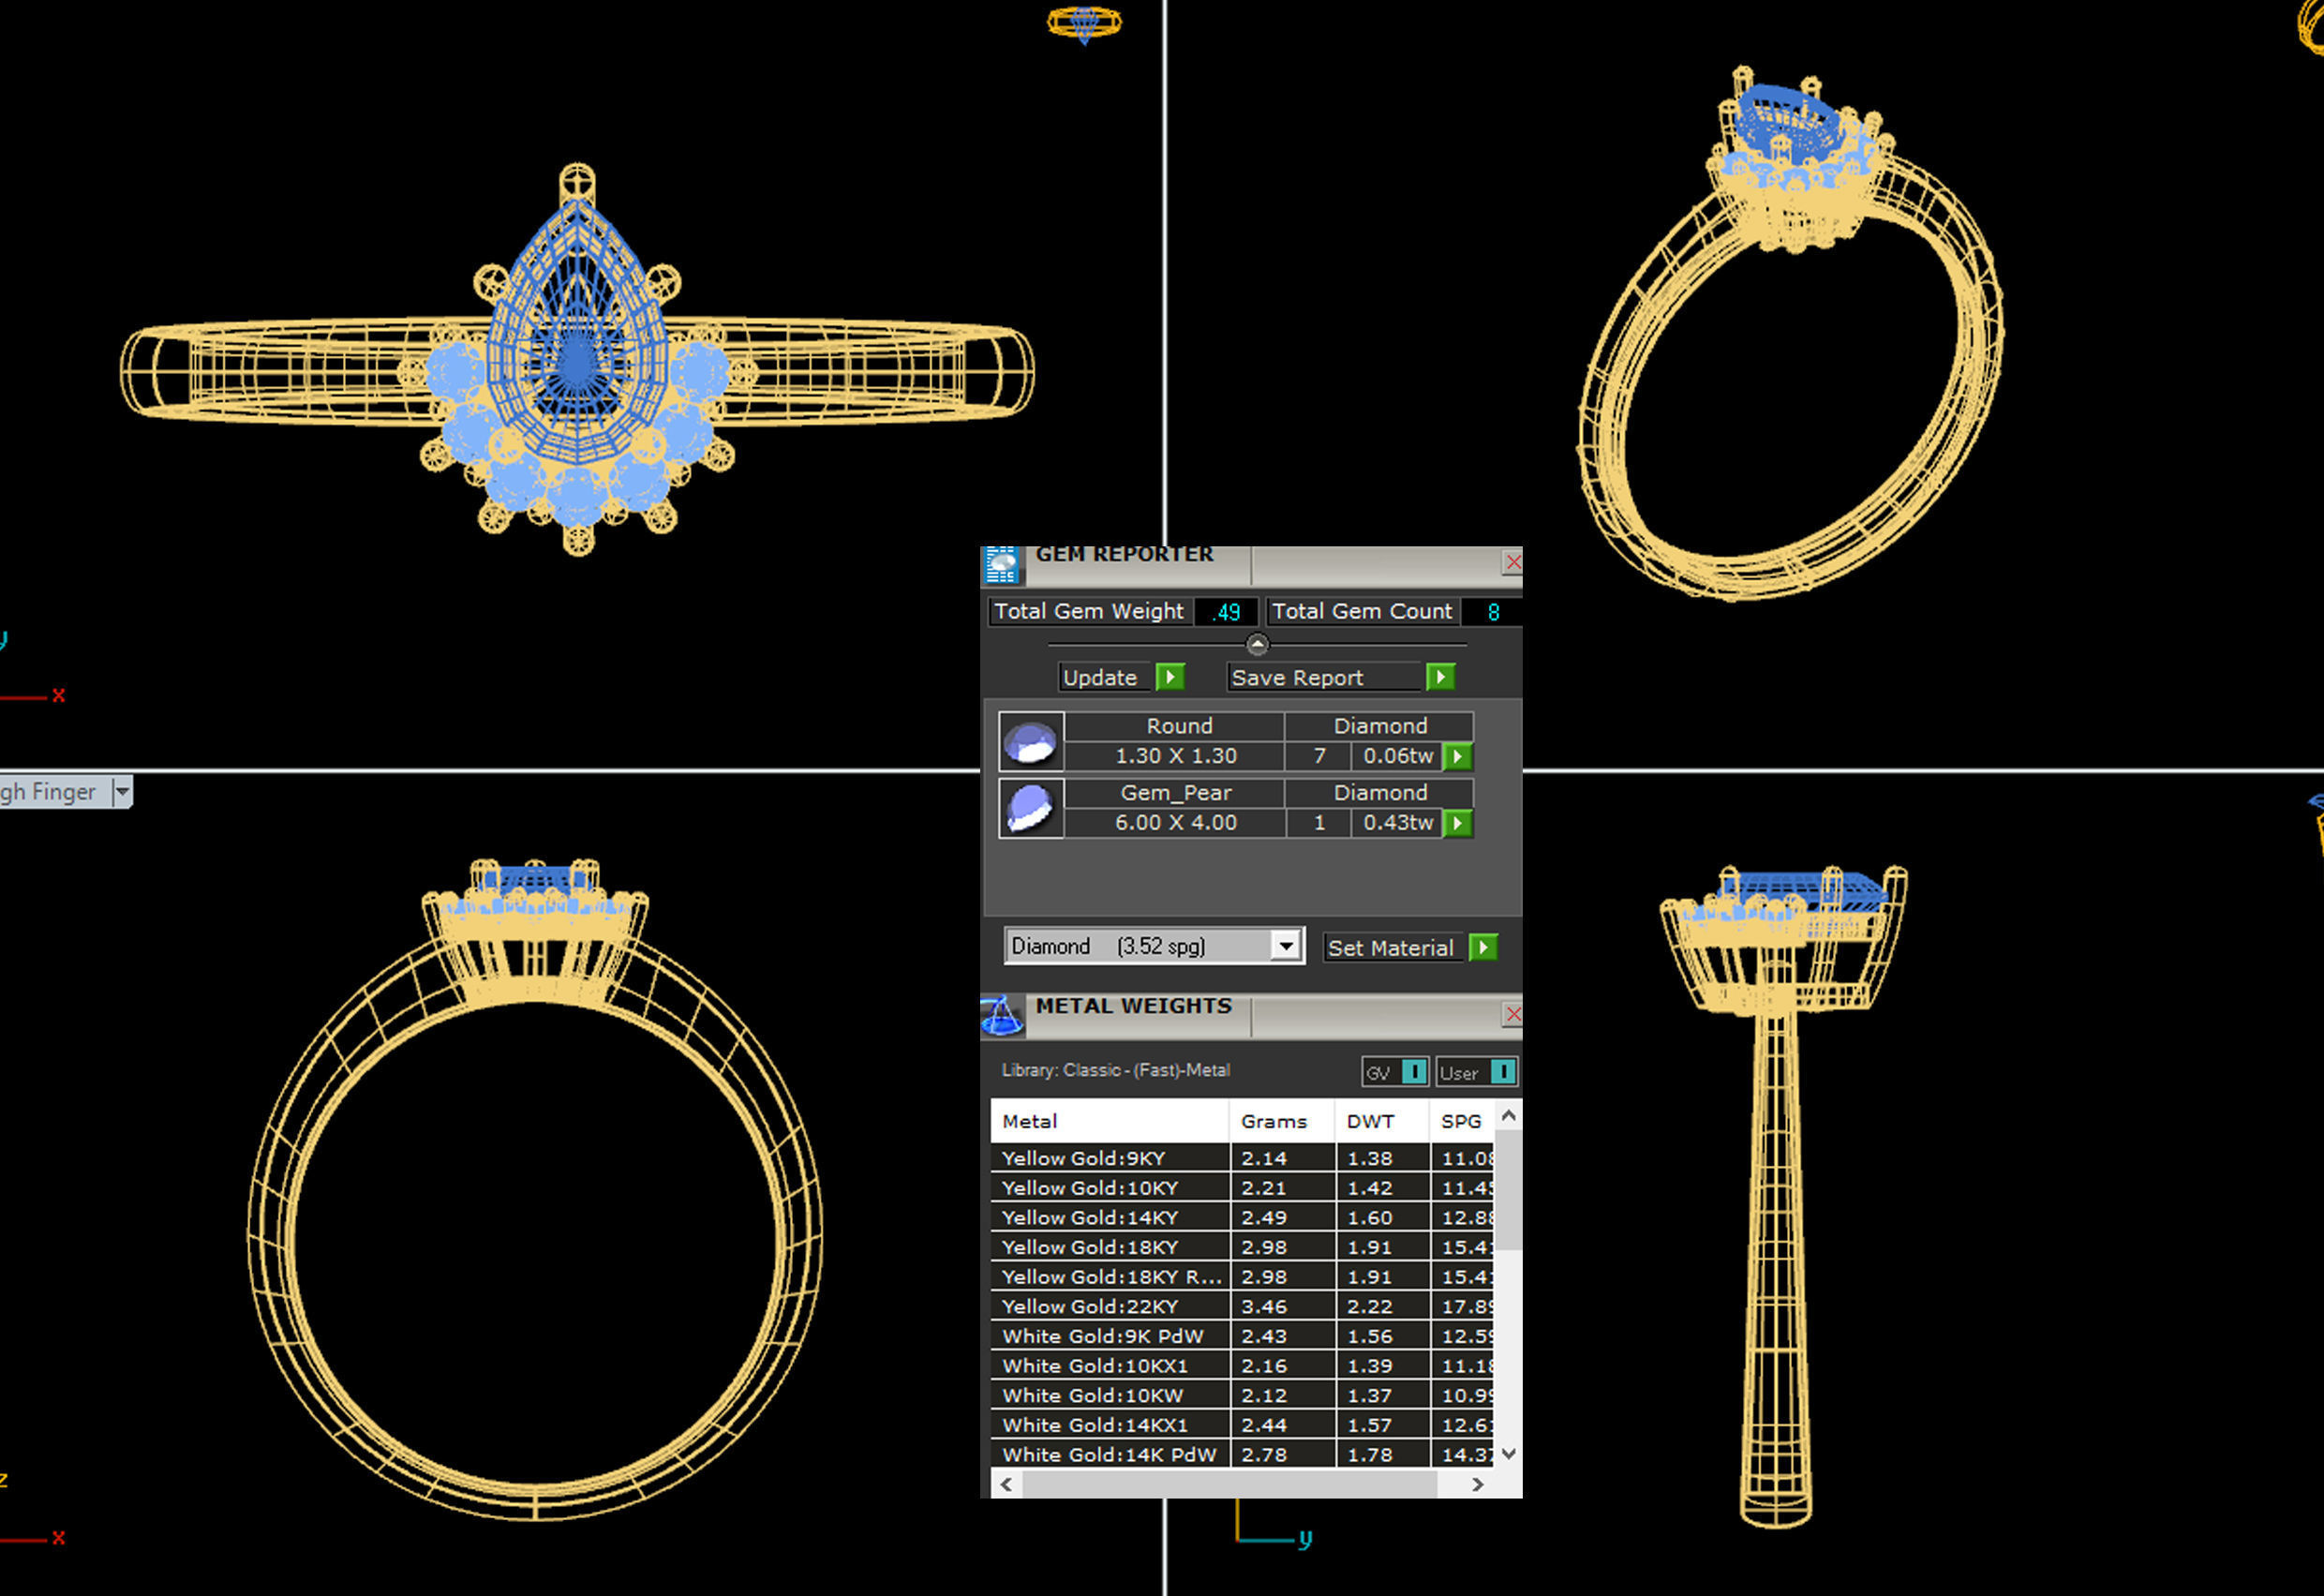Screen dimensions: 2324x1596
Task: Click the green arrow next to Update
Action: pos(1170,677)
